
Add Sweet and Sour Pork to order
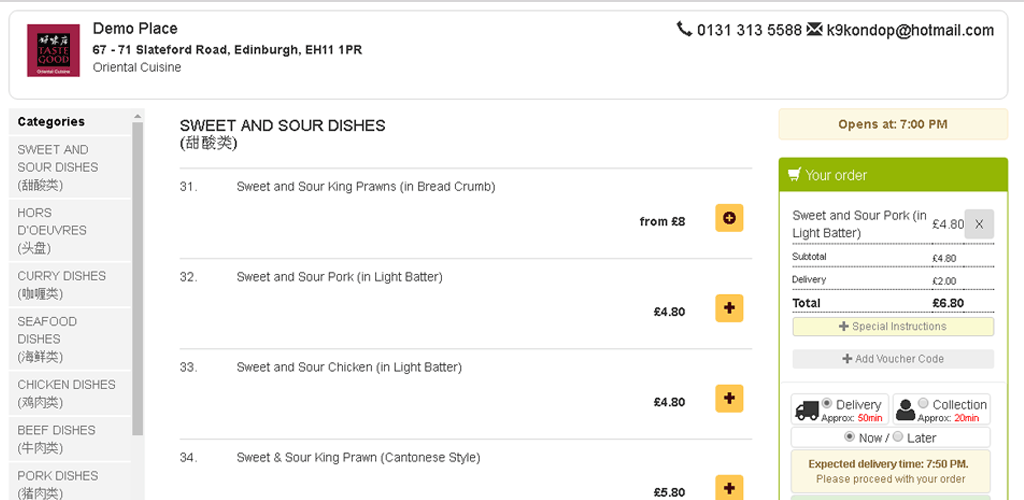[729, 308]
